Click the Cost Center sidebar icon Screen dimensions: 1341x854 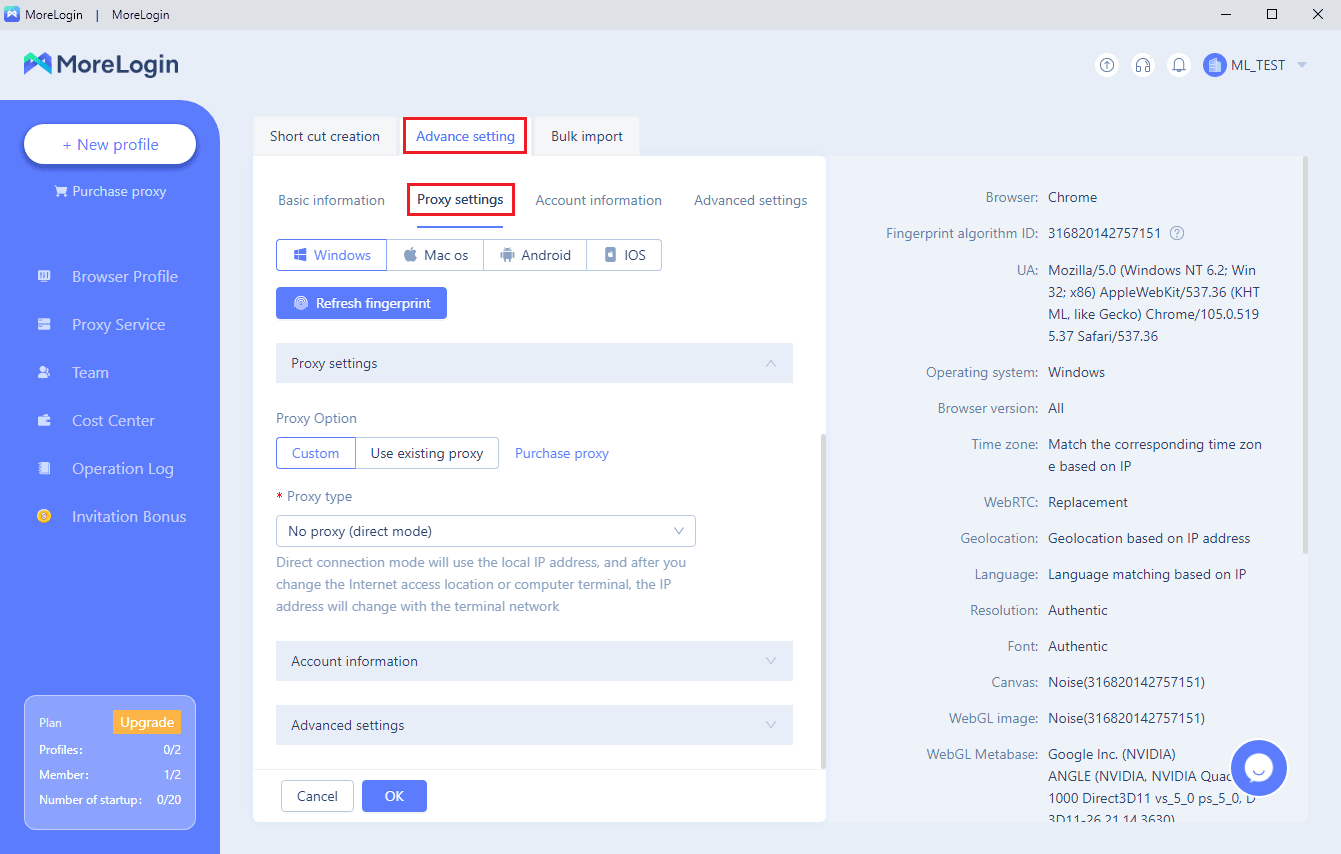44,420
